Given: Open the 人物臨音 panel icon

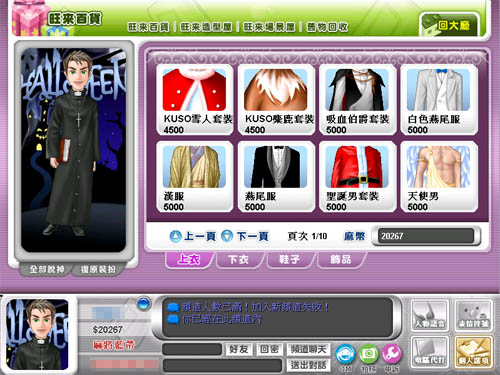Looking at the screenshot, I should tap(430, 315).
